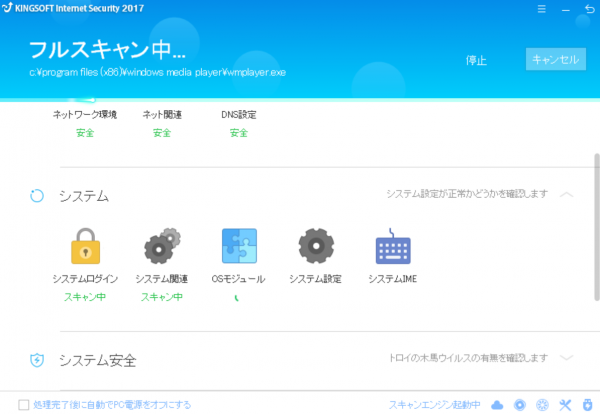Click the キャンセル button
The height and width of the screenshot is (414, 600).
click(x=556, y=59)
